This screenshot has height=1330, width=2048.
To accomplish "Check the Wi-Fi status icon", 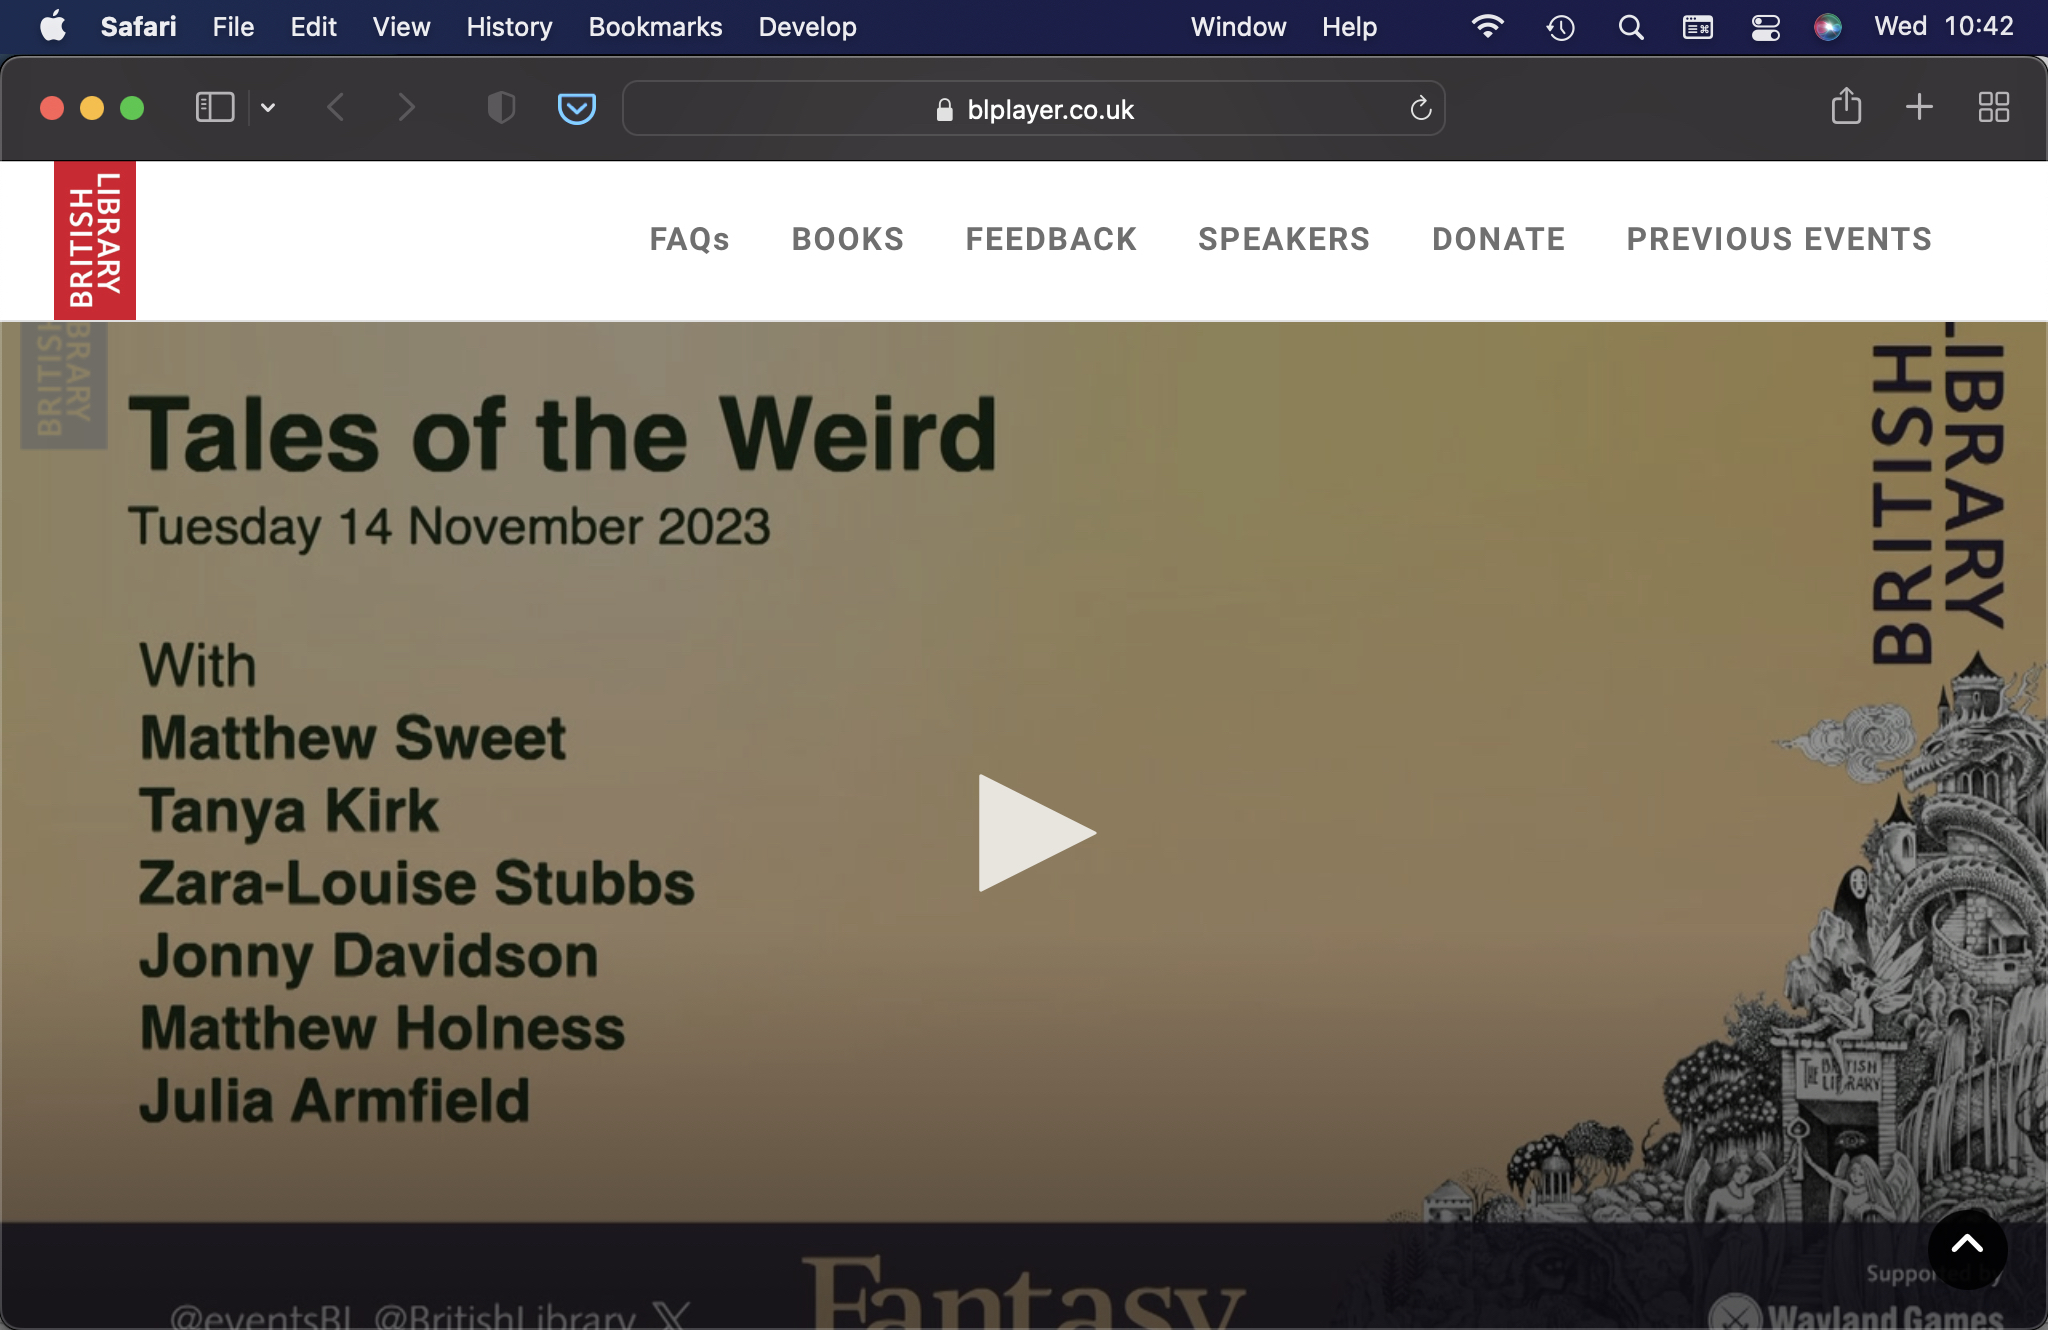I will coord(1488,26).
